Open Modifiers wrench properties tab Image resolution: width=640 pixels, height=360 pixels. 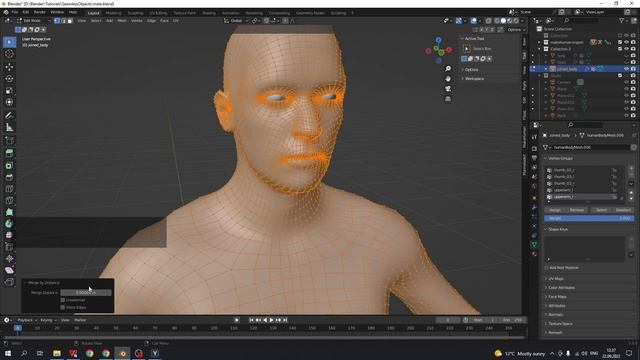pos(534,207)
